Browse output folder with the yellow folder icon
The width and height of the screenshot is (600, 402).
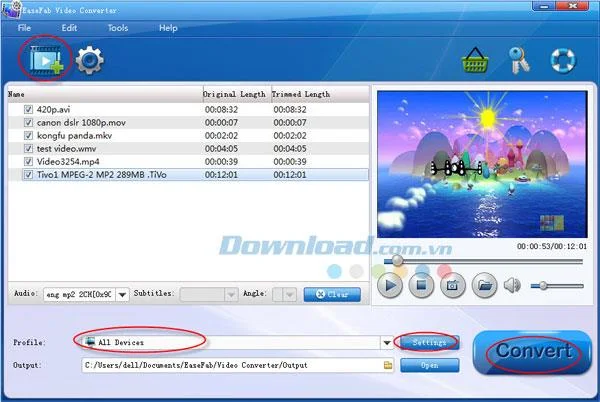(x=388, y=365)
